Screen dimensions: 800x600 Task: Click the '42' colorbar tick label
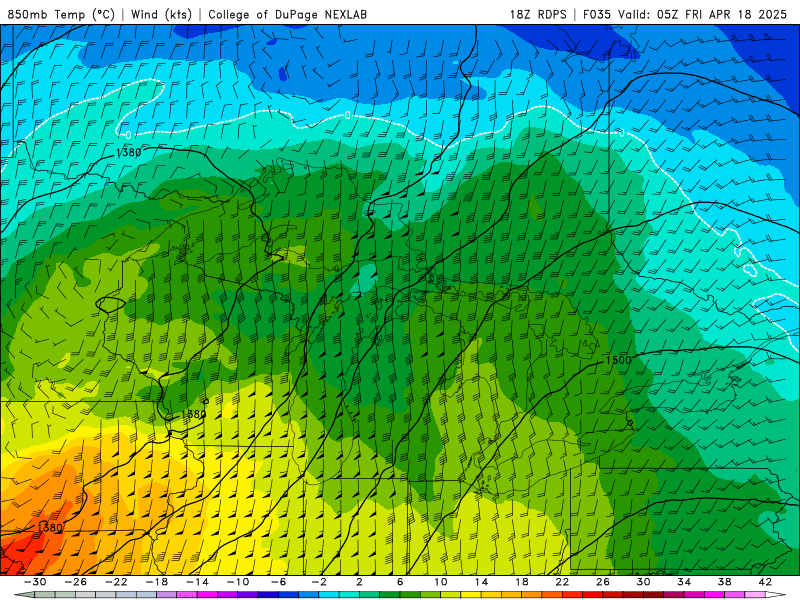click(x=765, y=582)
